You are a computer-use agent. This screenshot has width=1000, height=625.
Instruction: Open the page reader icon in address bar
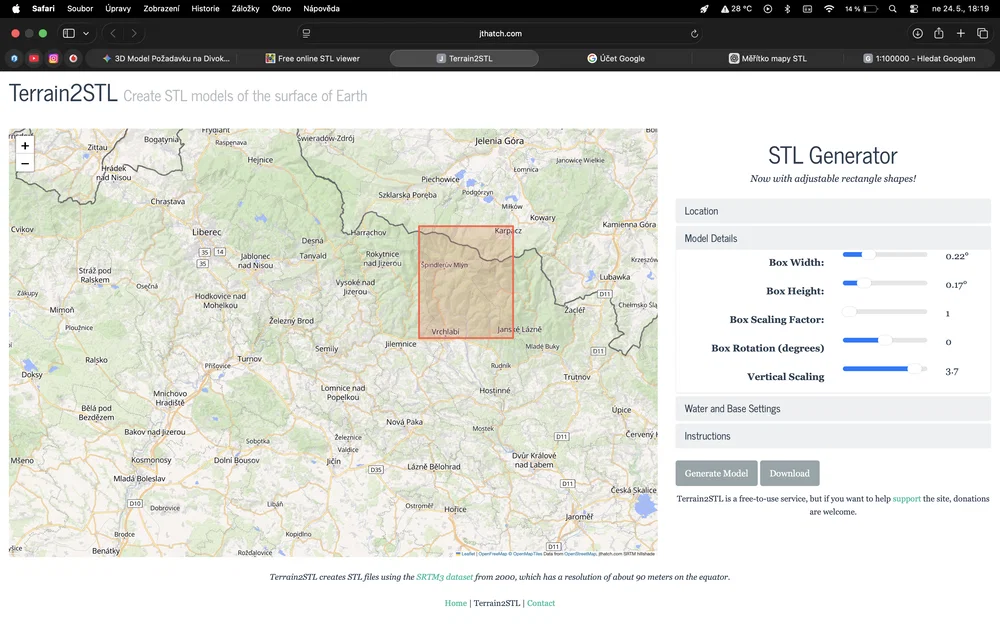pyautogui.click(x=306, y=34)
